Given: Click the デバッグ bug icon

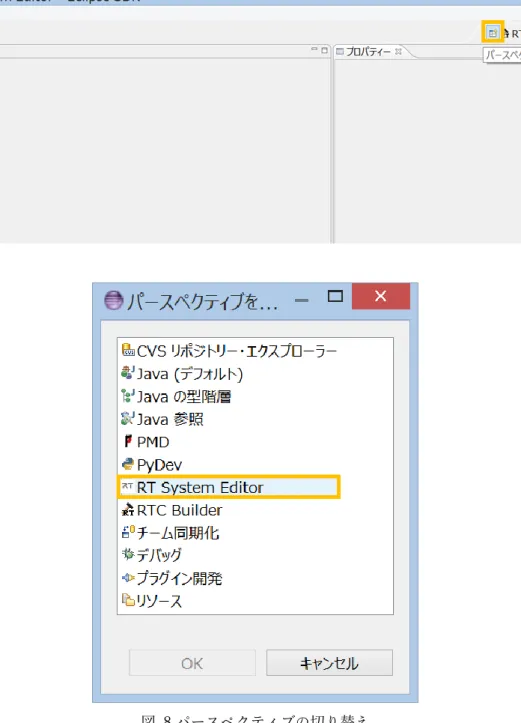Looking at the screenshot, I should [x=128, y=554].
